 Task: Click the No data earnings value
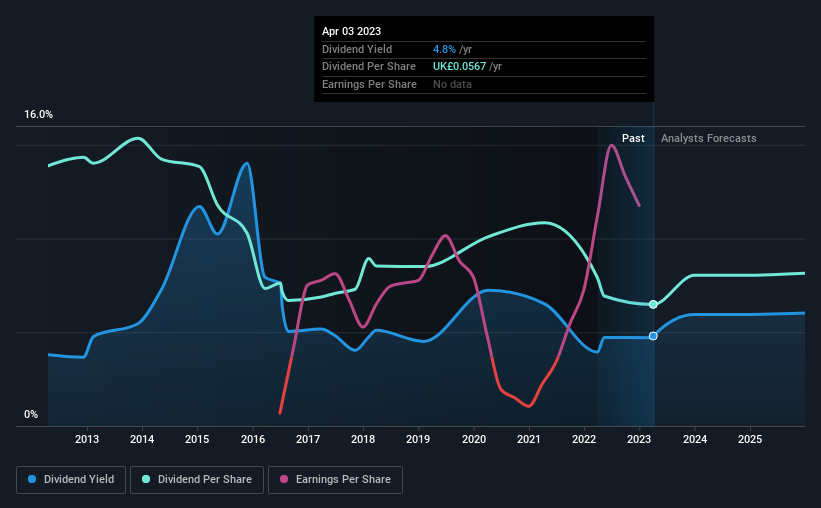tap(452, 84)
